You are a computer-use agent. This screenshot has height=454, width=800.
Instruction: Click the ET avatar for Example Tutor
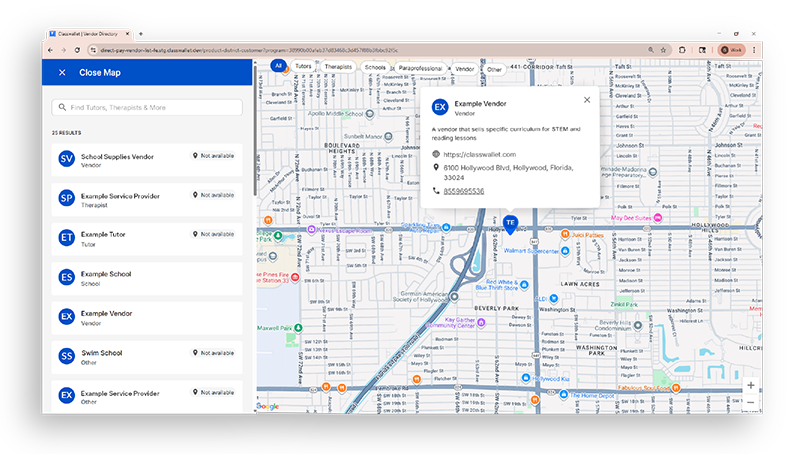[67, 238]
